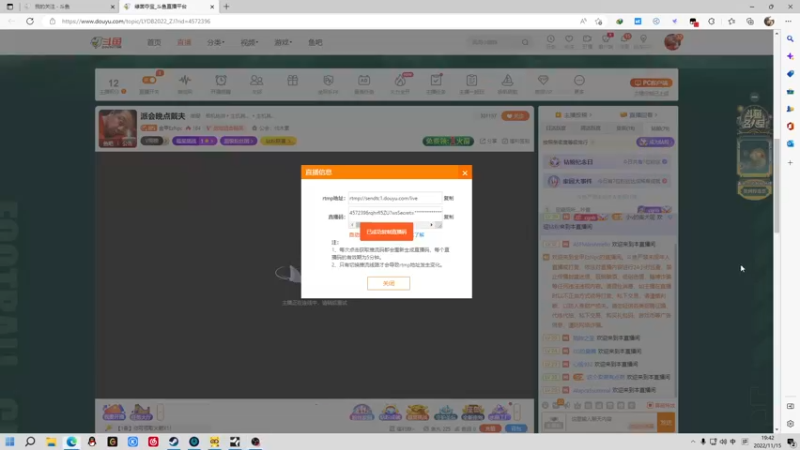Click inside the rtmp address field
The width and height of the screenshot is (800, 450).
pos(395,198)
